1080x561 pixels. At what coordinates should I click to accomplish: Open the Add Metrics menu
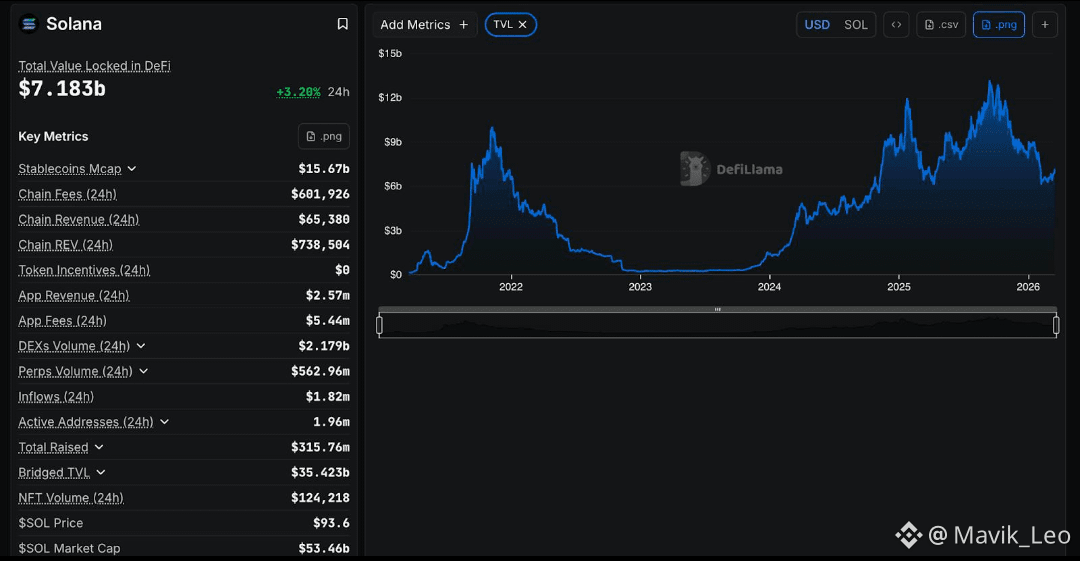424,25
